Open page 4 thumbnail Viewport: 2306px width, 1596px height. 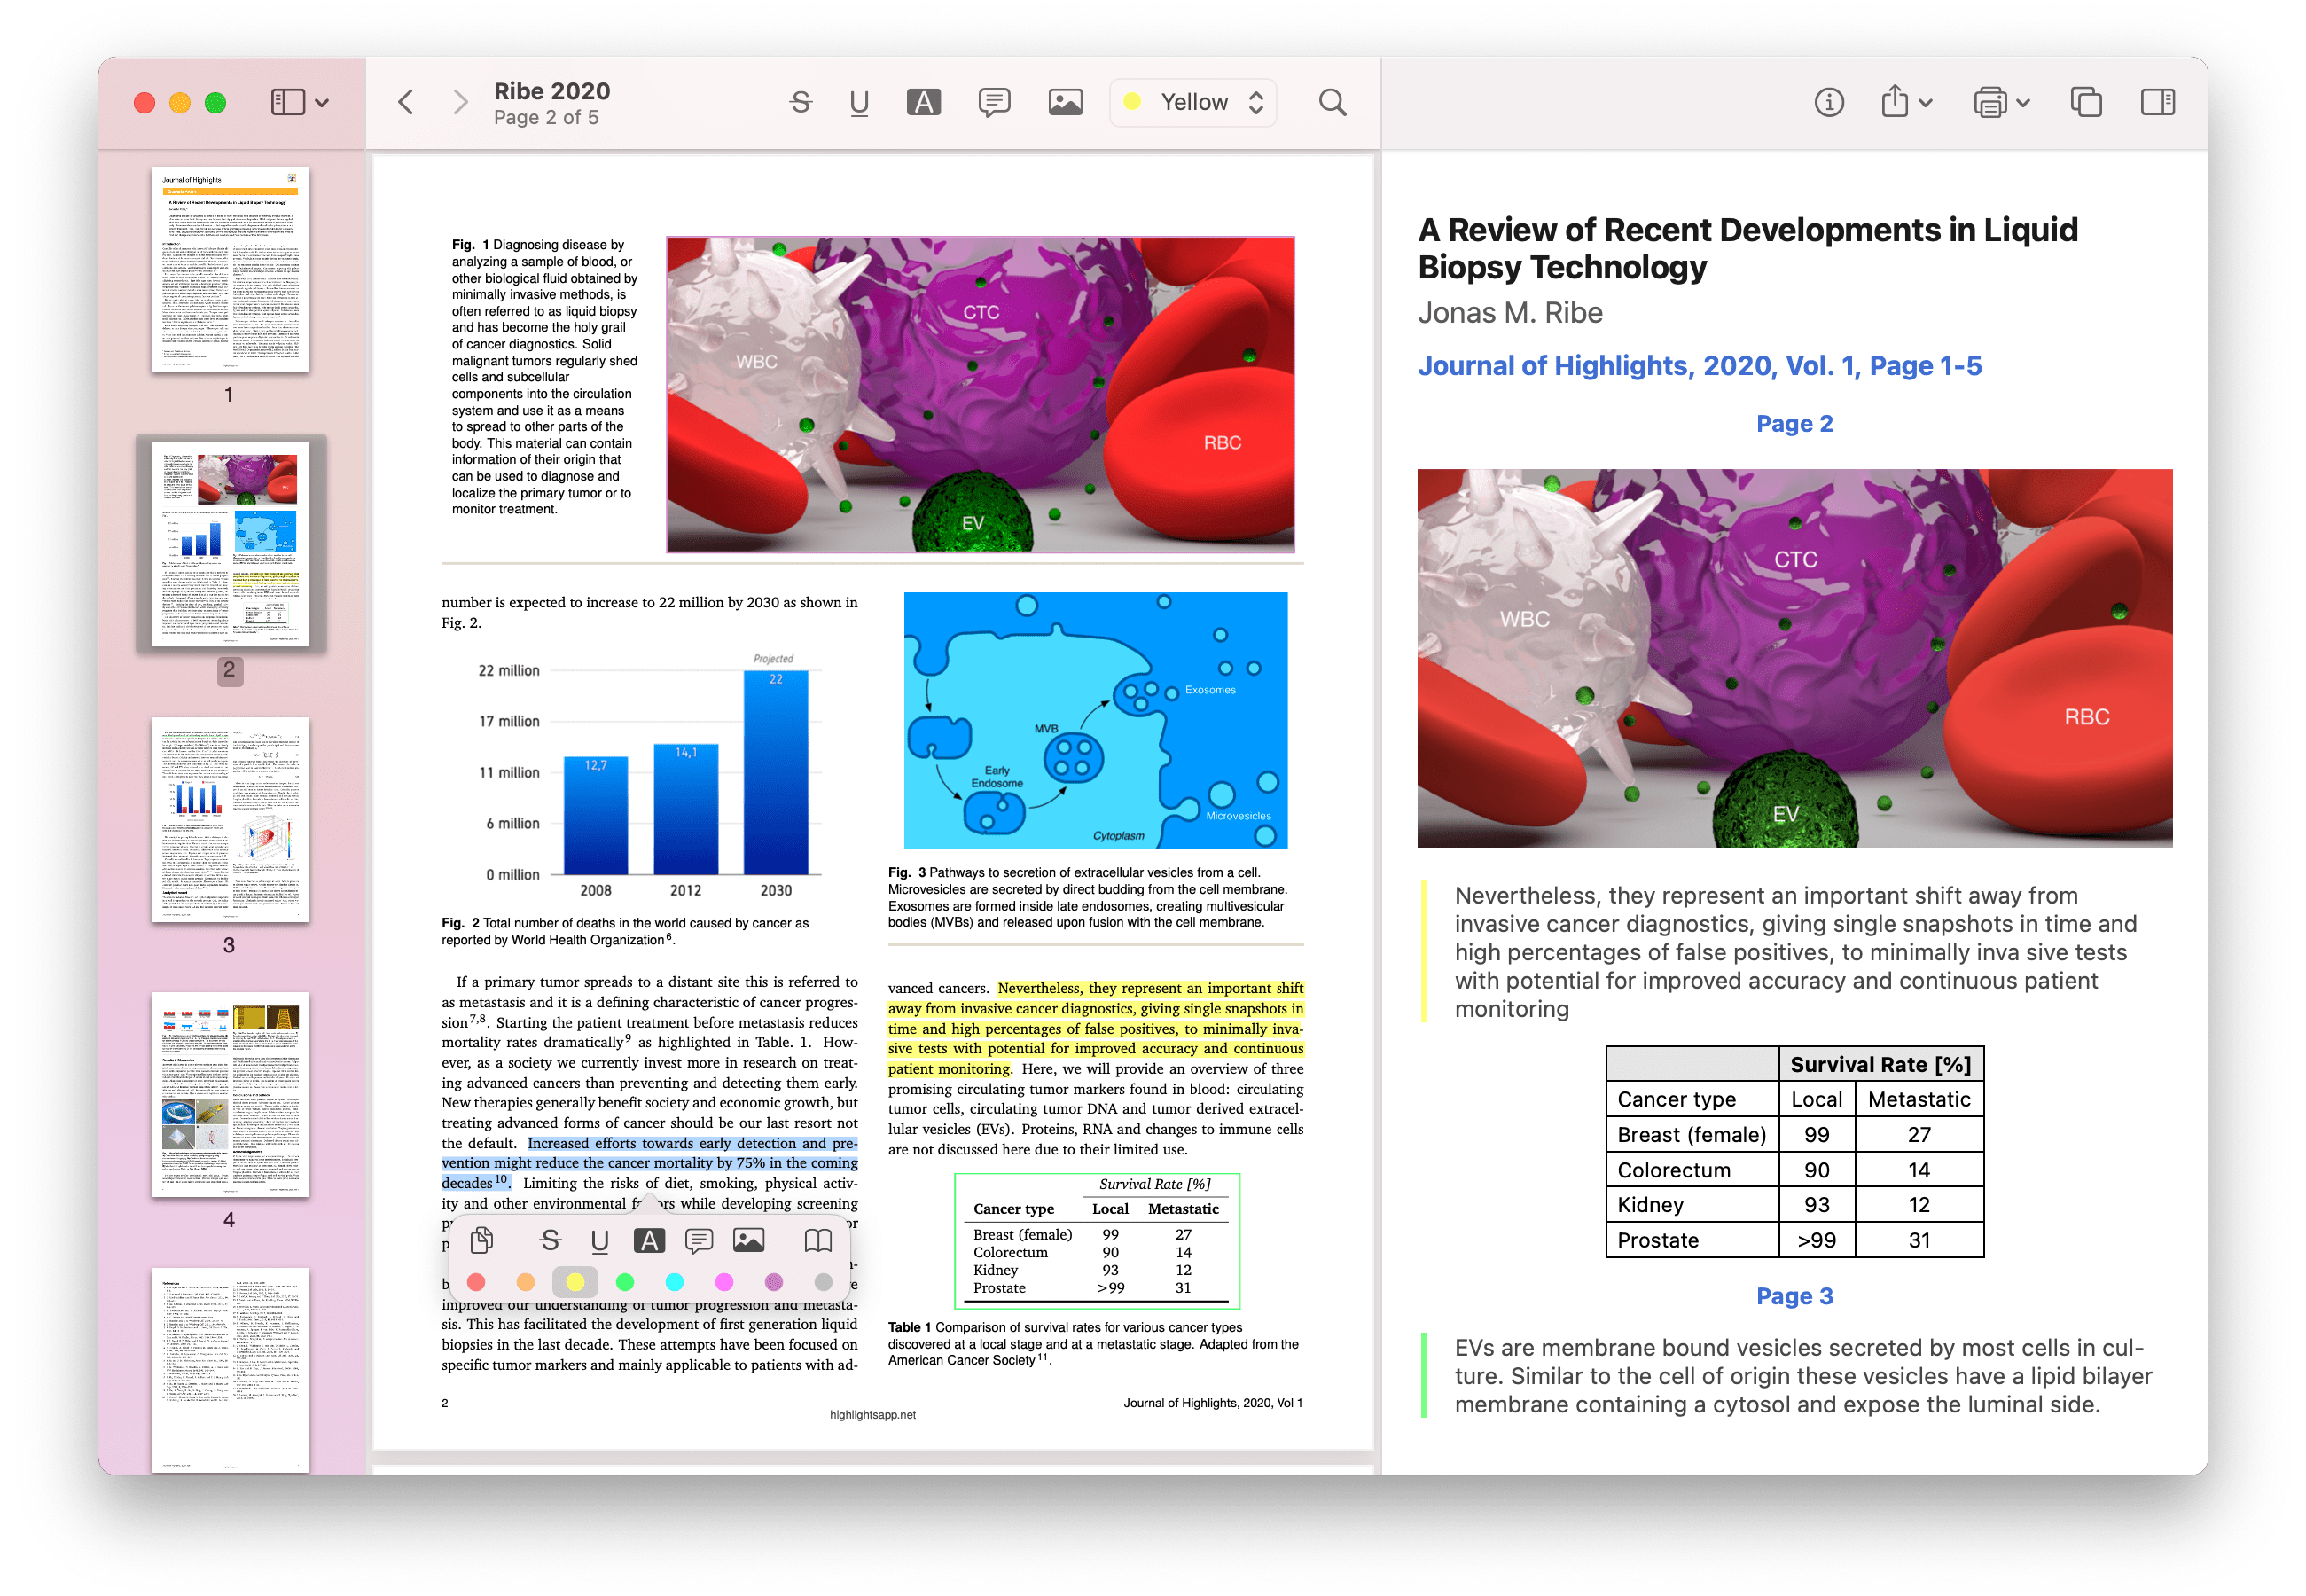pos(230,1095)
